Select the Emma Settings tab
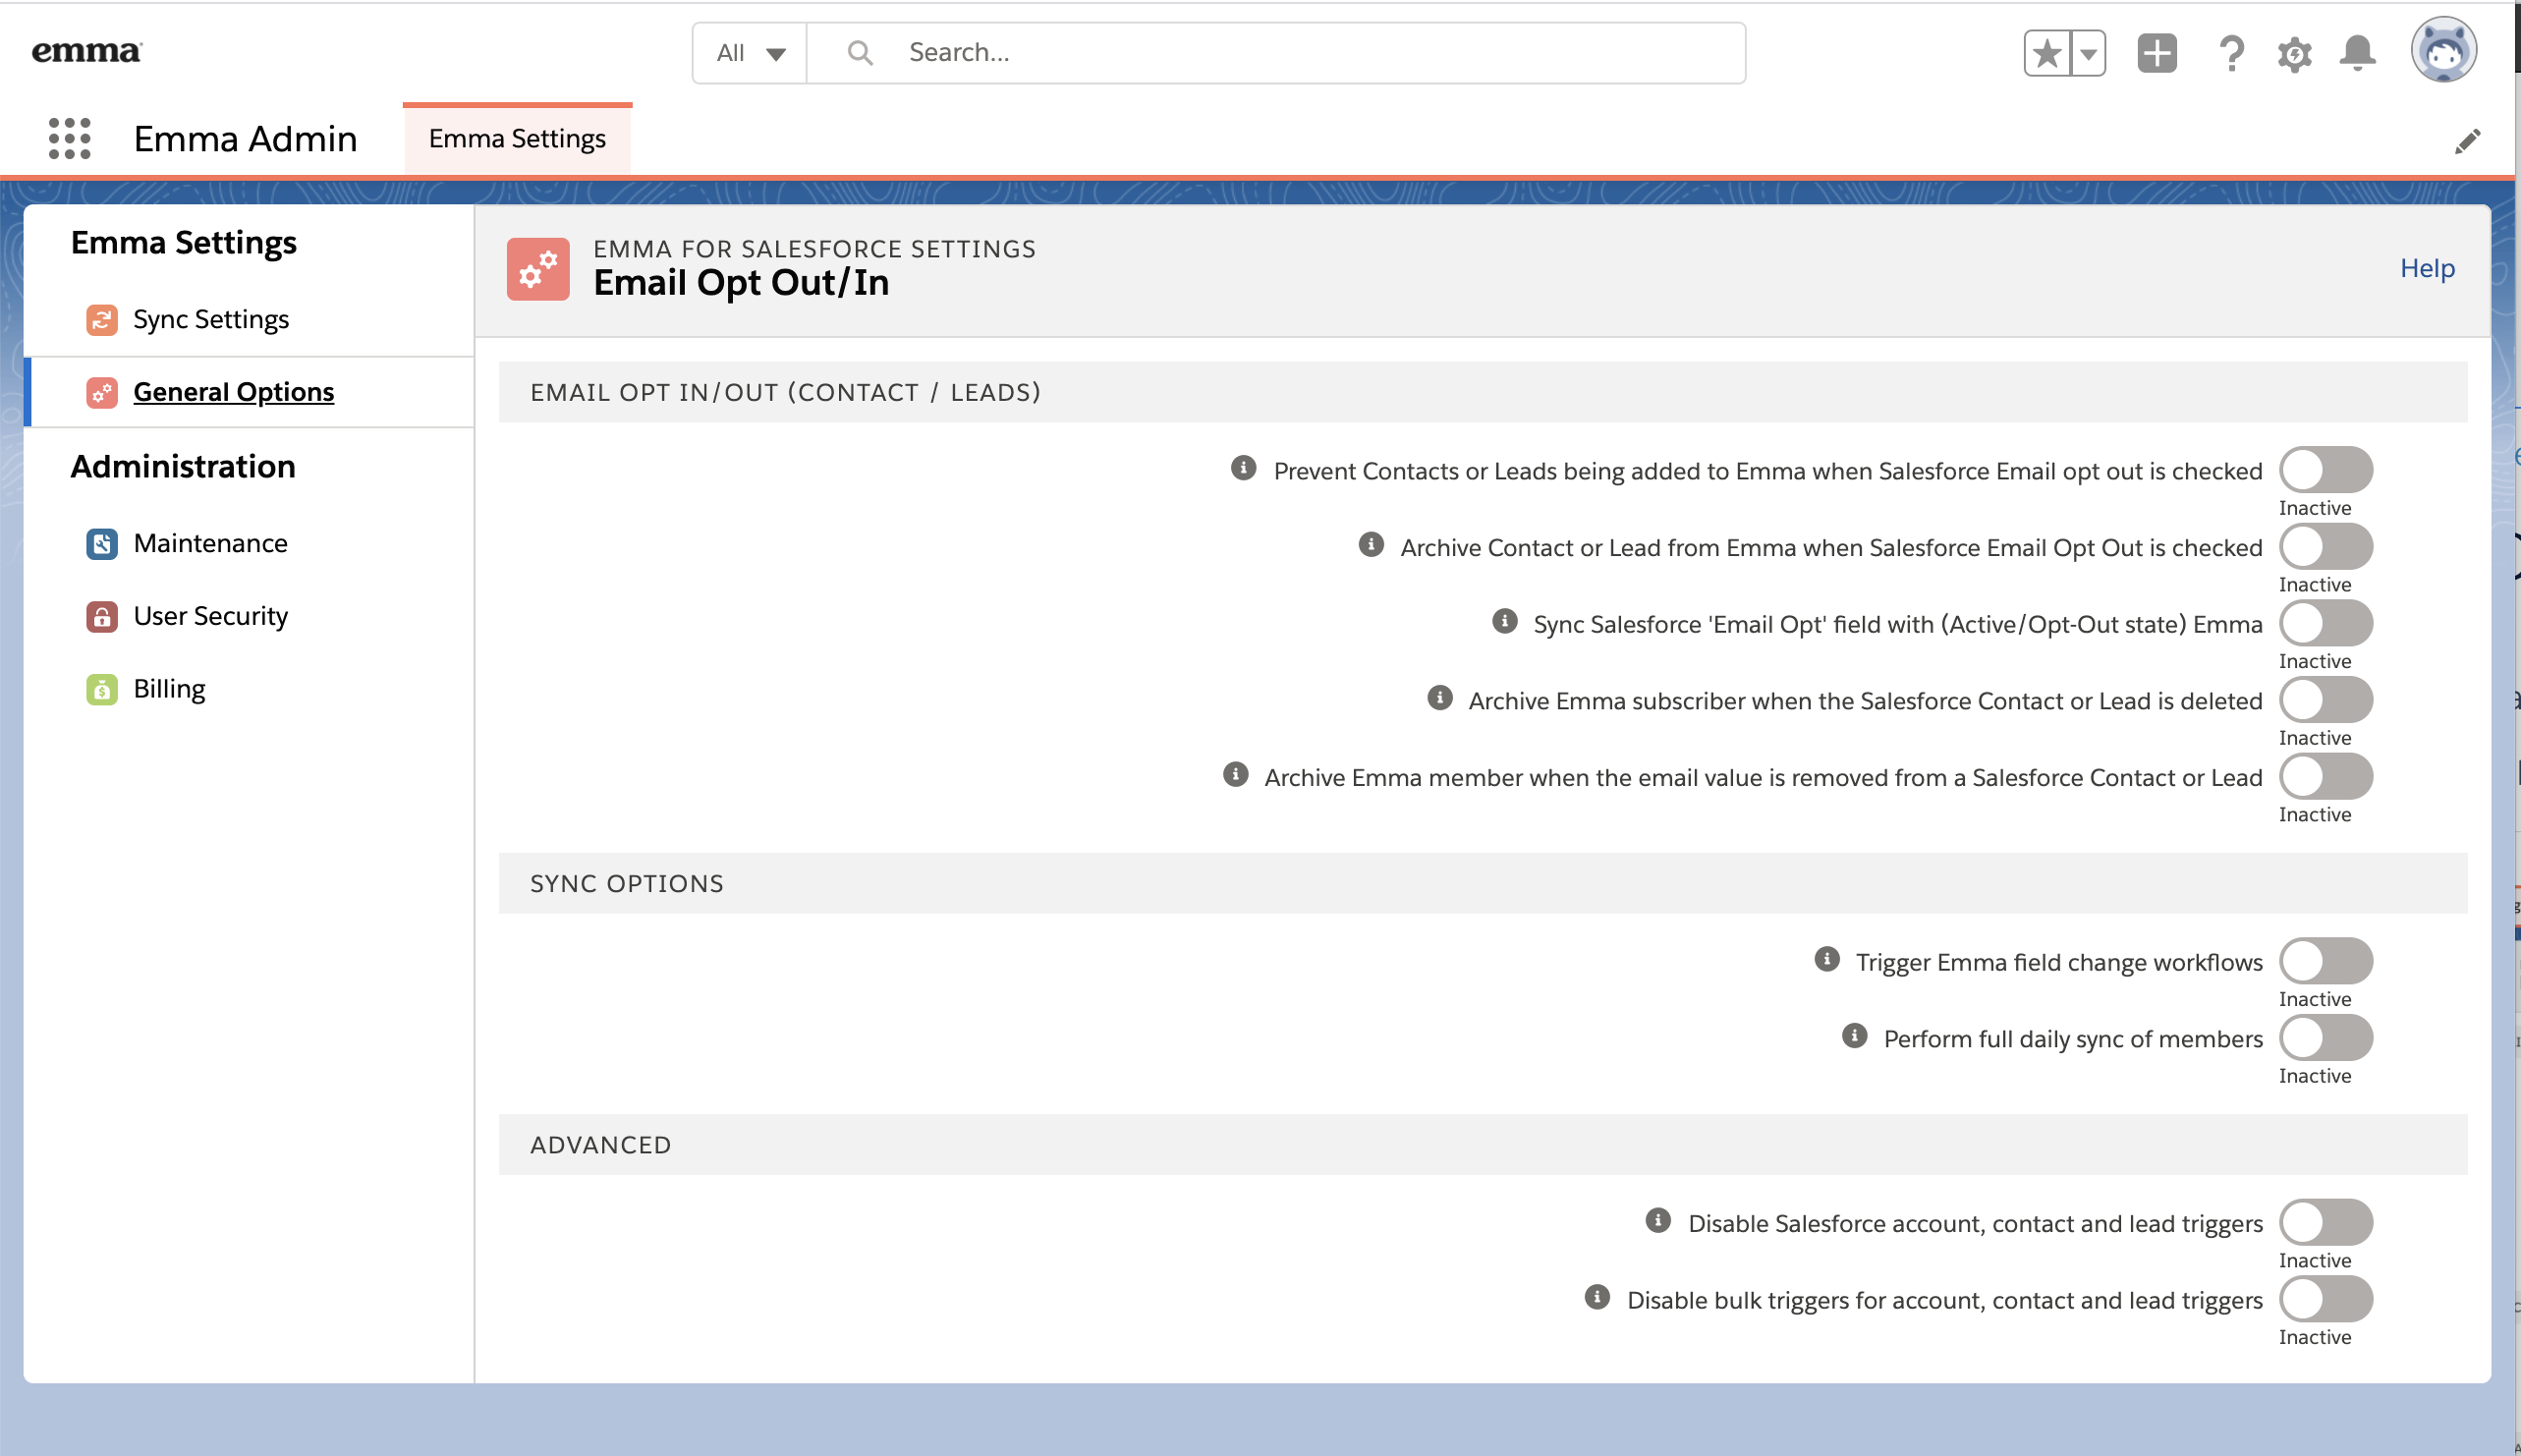 click(x=517, y=138)
